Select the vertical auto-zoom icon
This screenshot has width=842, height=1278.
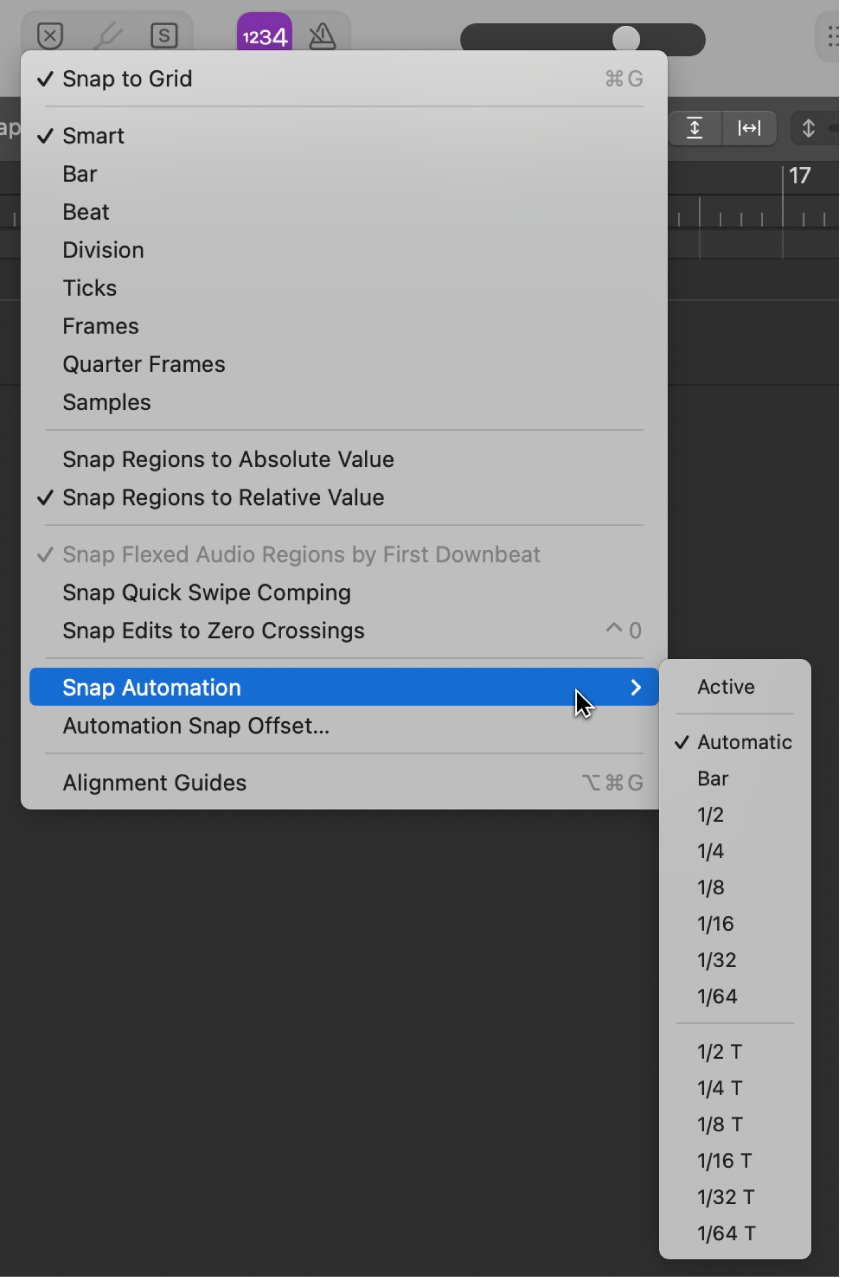pyautogui.click(x=694, y=128)
